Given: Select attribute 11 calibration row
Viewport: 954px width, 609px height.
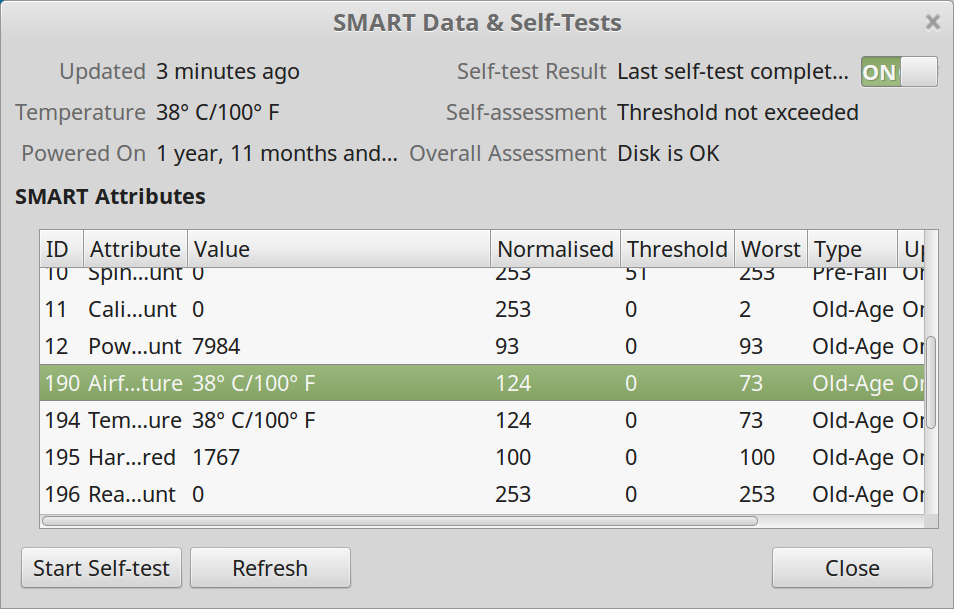Looking at the screenshot, I should click(400, 310).
